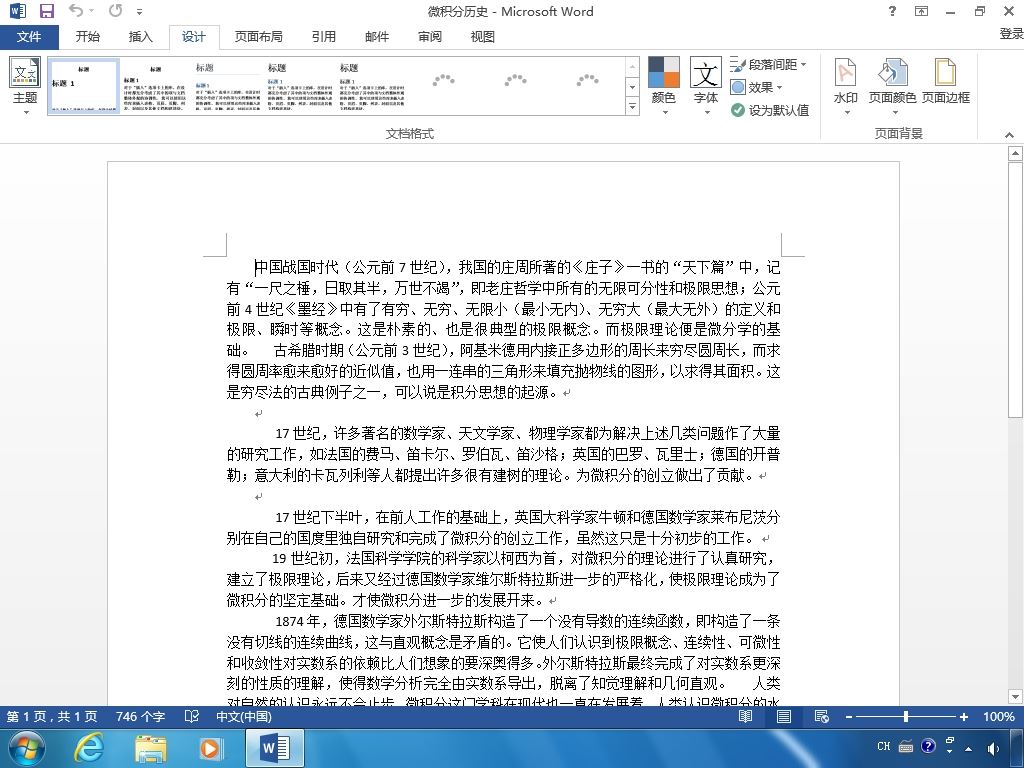This screenshot has height=768, width=1024.
Task: Click zoom out minus button
Action: coord(848,717)
